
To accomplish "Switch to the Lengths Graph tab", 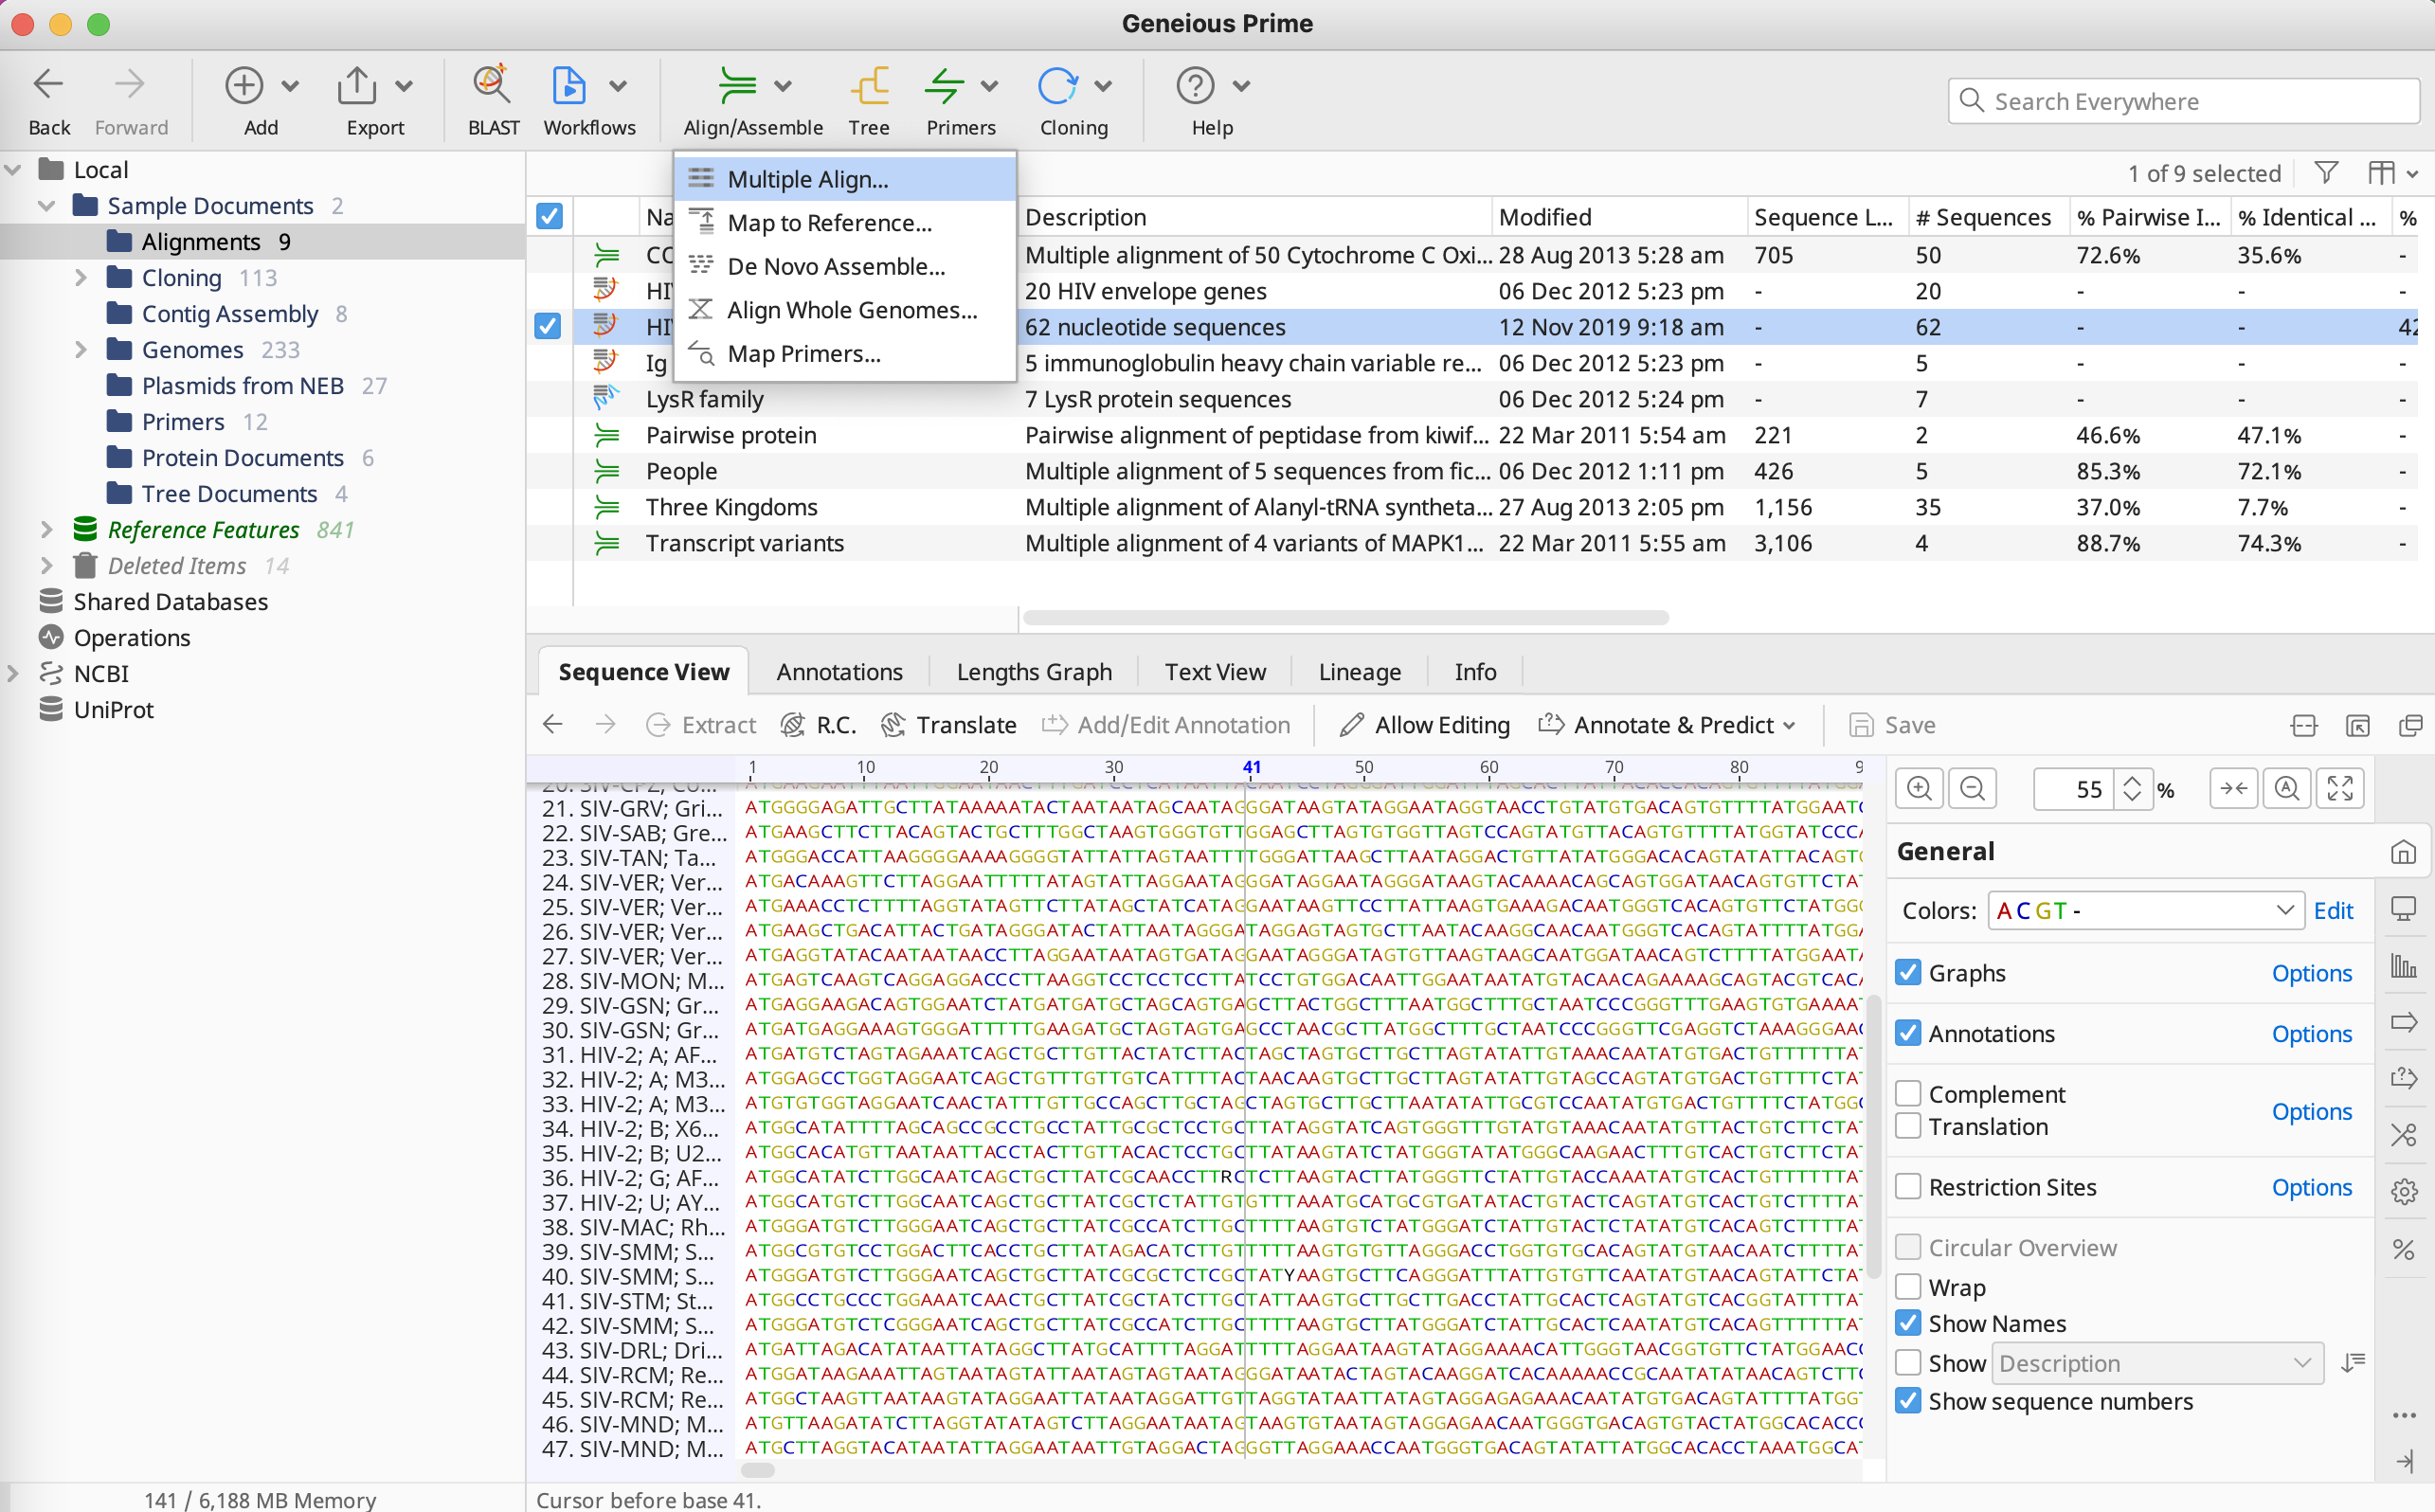I will (1033, 672).
